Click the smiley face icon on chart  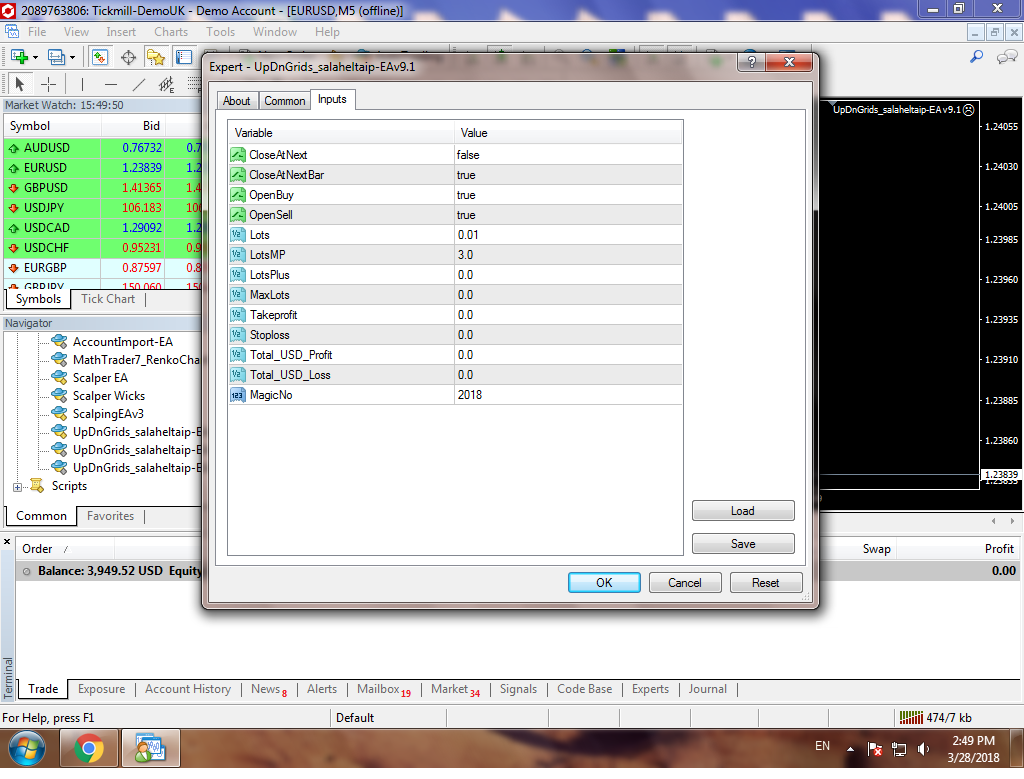[969, 110]
